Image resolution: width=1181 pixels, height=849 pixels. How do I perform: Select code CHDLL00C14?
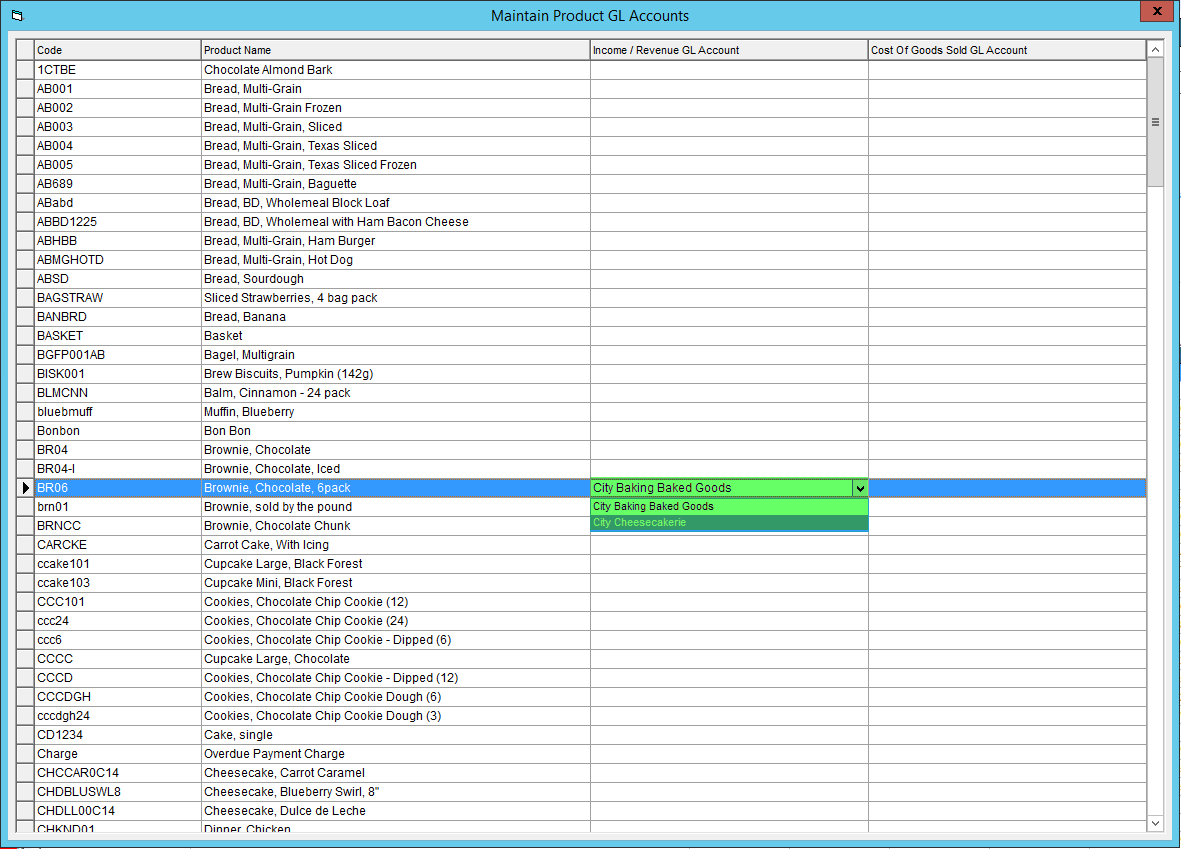coord(117,811)
